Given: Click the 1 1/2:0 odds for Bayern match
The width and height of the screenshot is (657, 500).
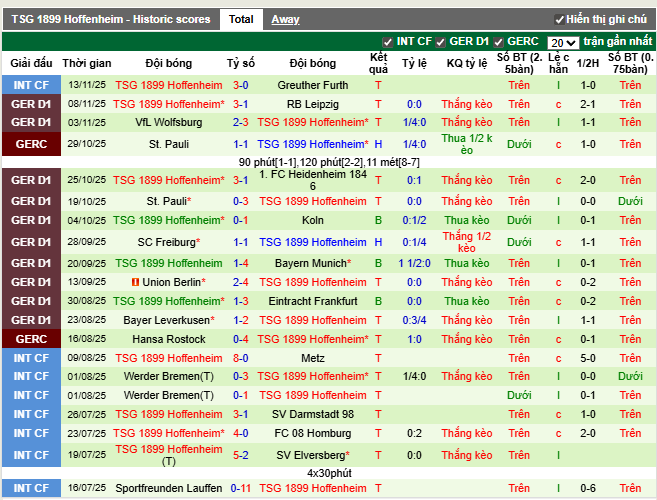Looking at the screenshot, I should (x=414, y=263).
